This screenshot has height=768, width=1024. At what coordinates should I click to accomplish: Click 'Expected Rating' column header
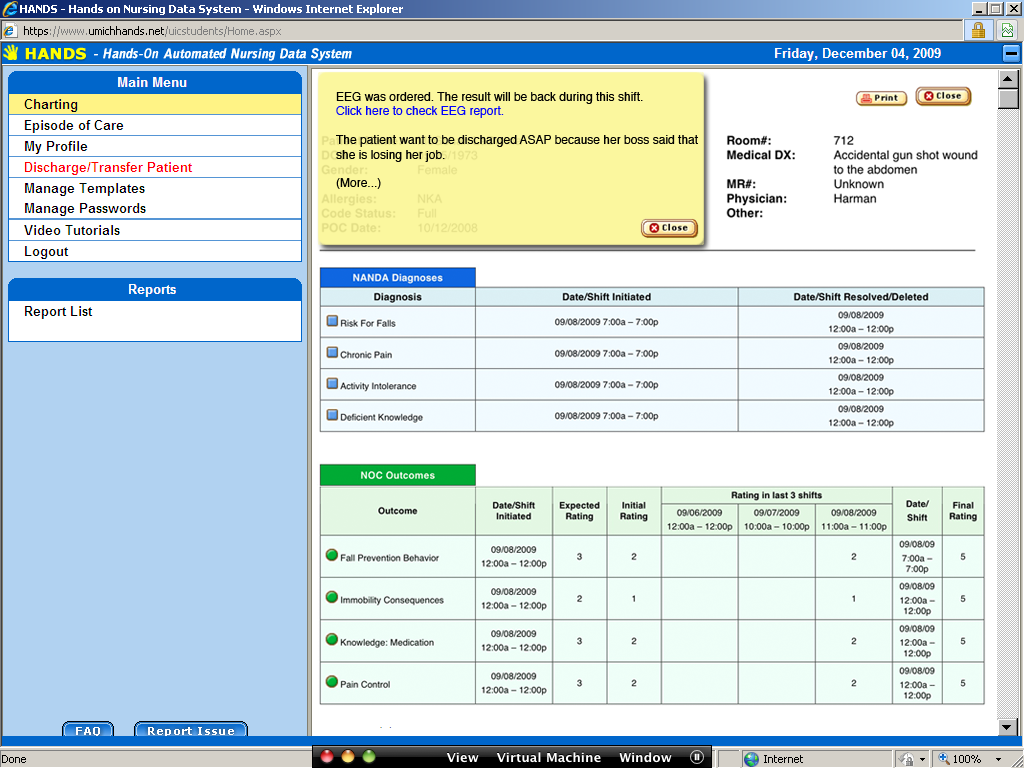click(579, 511)
